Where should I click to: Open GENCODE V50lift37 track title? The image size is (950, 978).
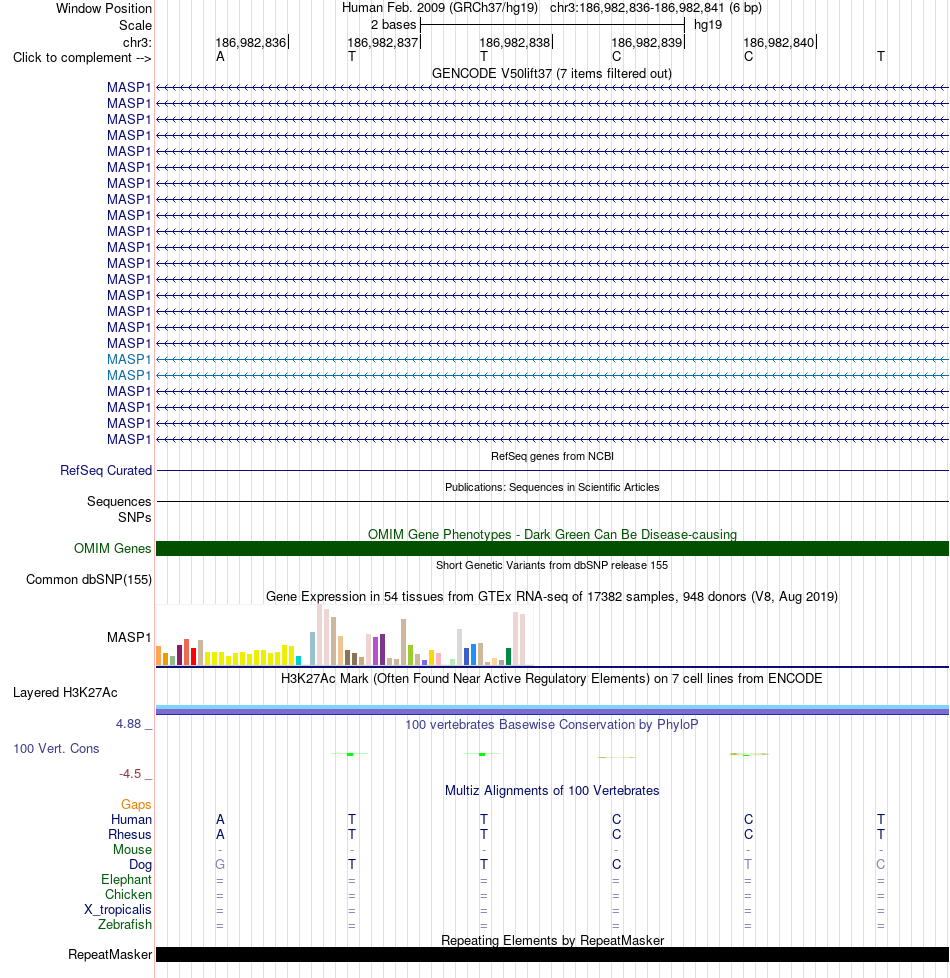click(552, 74)
